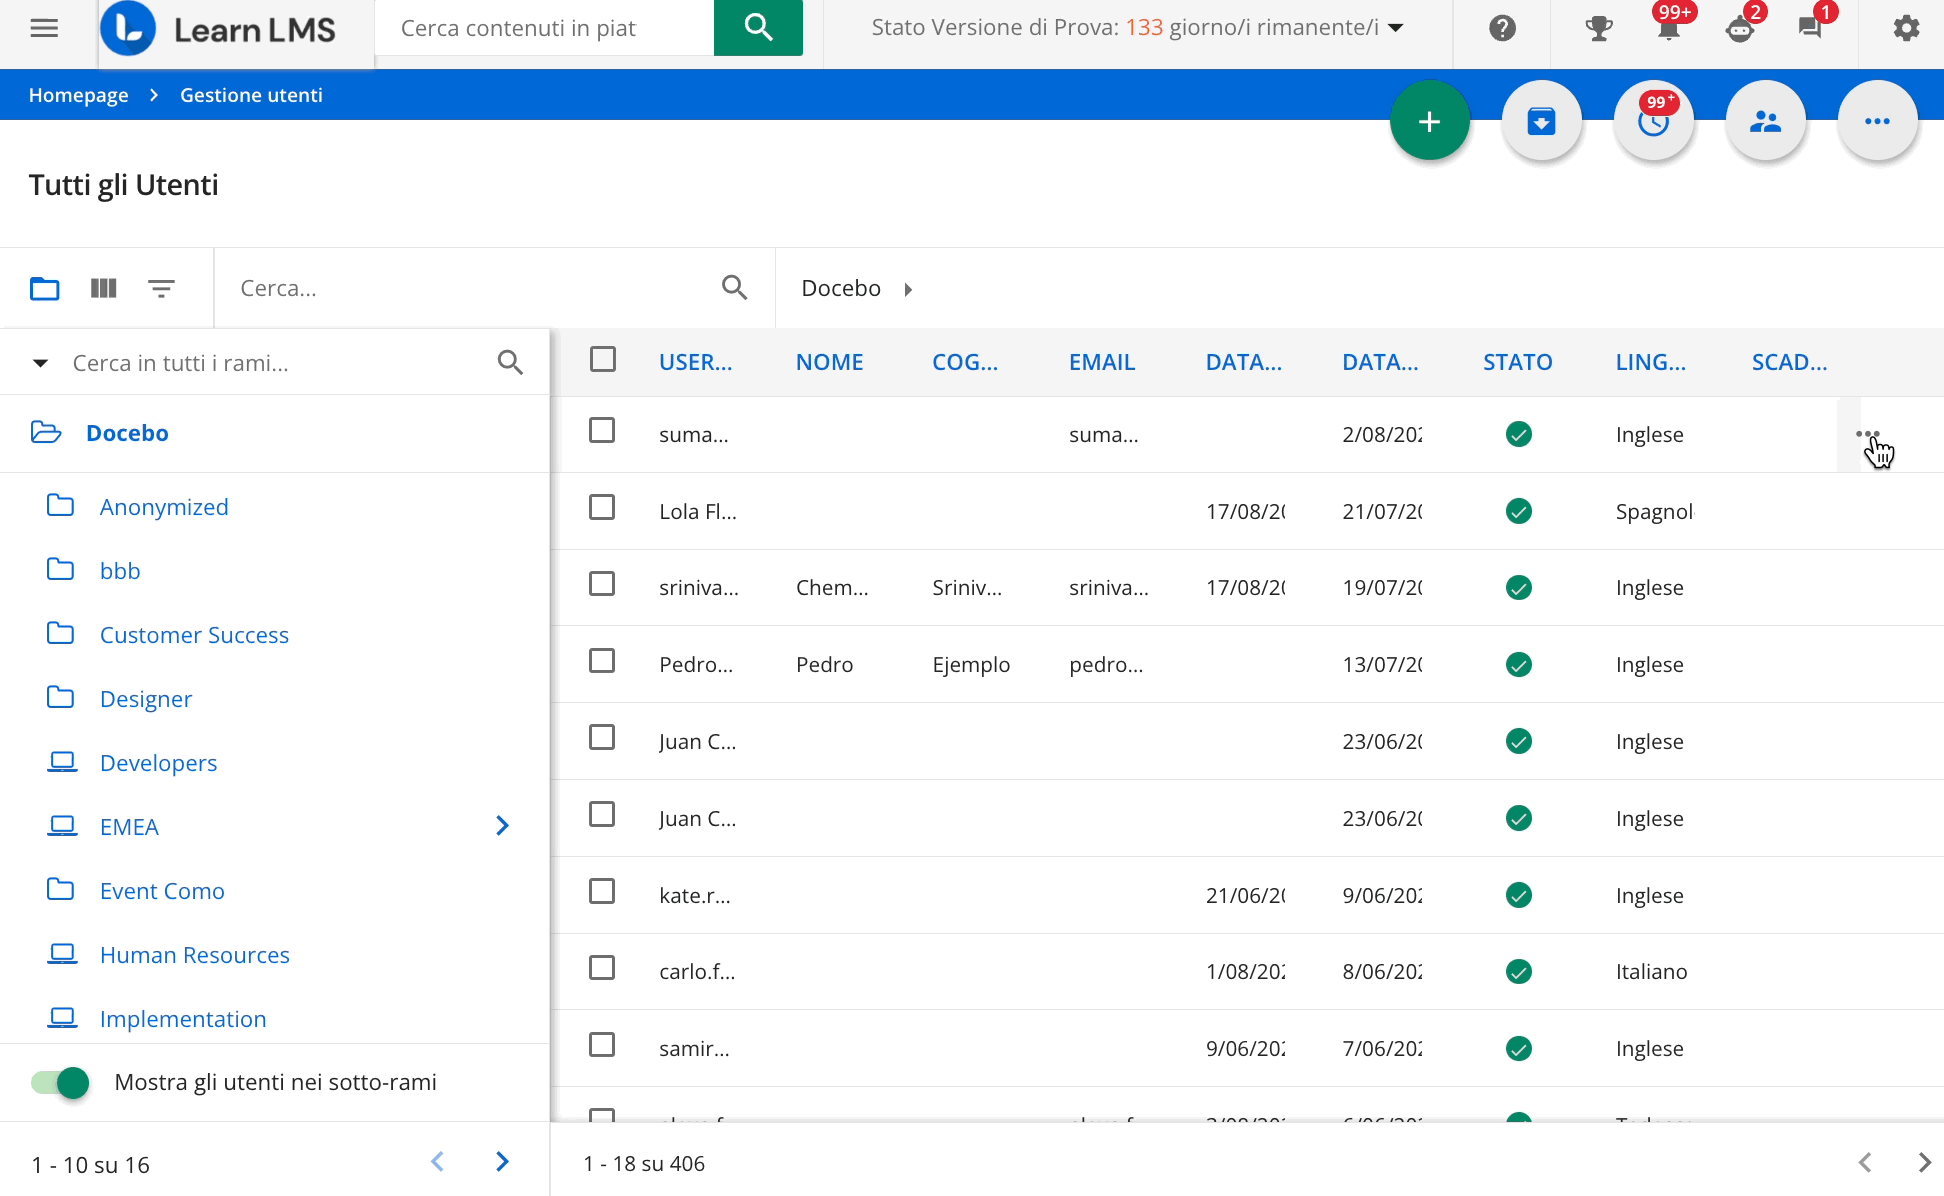Open the admin settings gear
Image resolution: width=1944 pixels, height=1196 pixels.
coord(1906,28)
